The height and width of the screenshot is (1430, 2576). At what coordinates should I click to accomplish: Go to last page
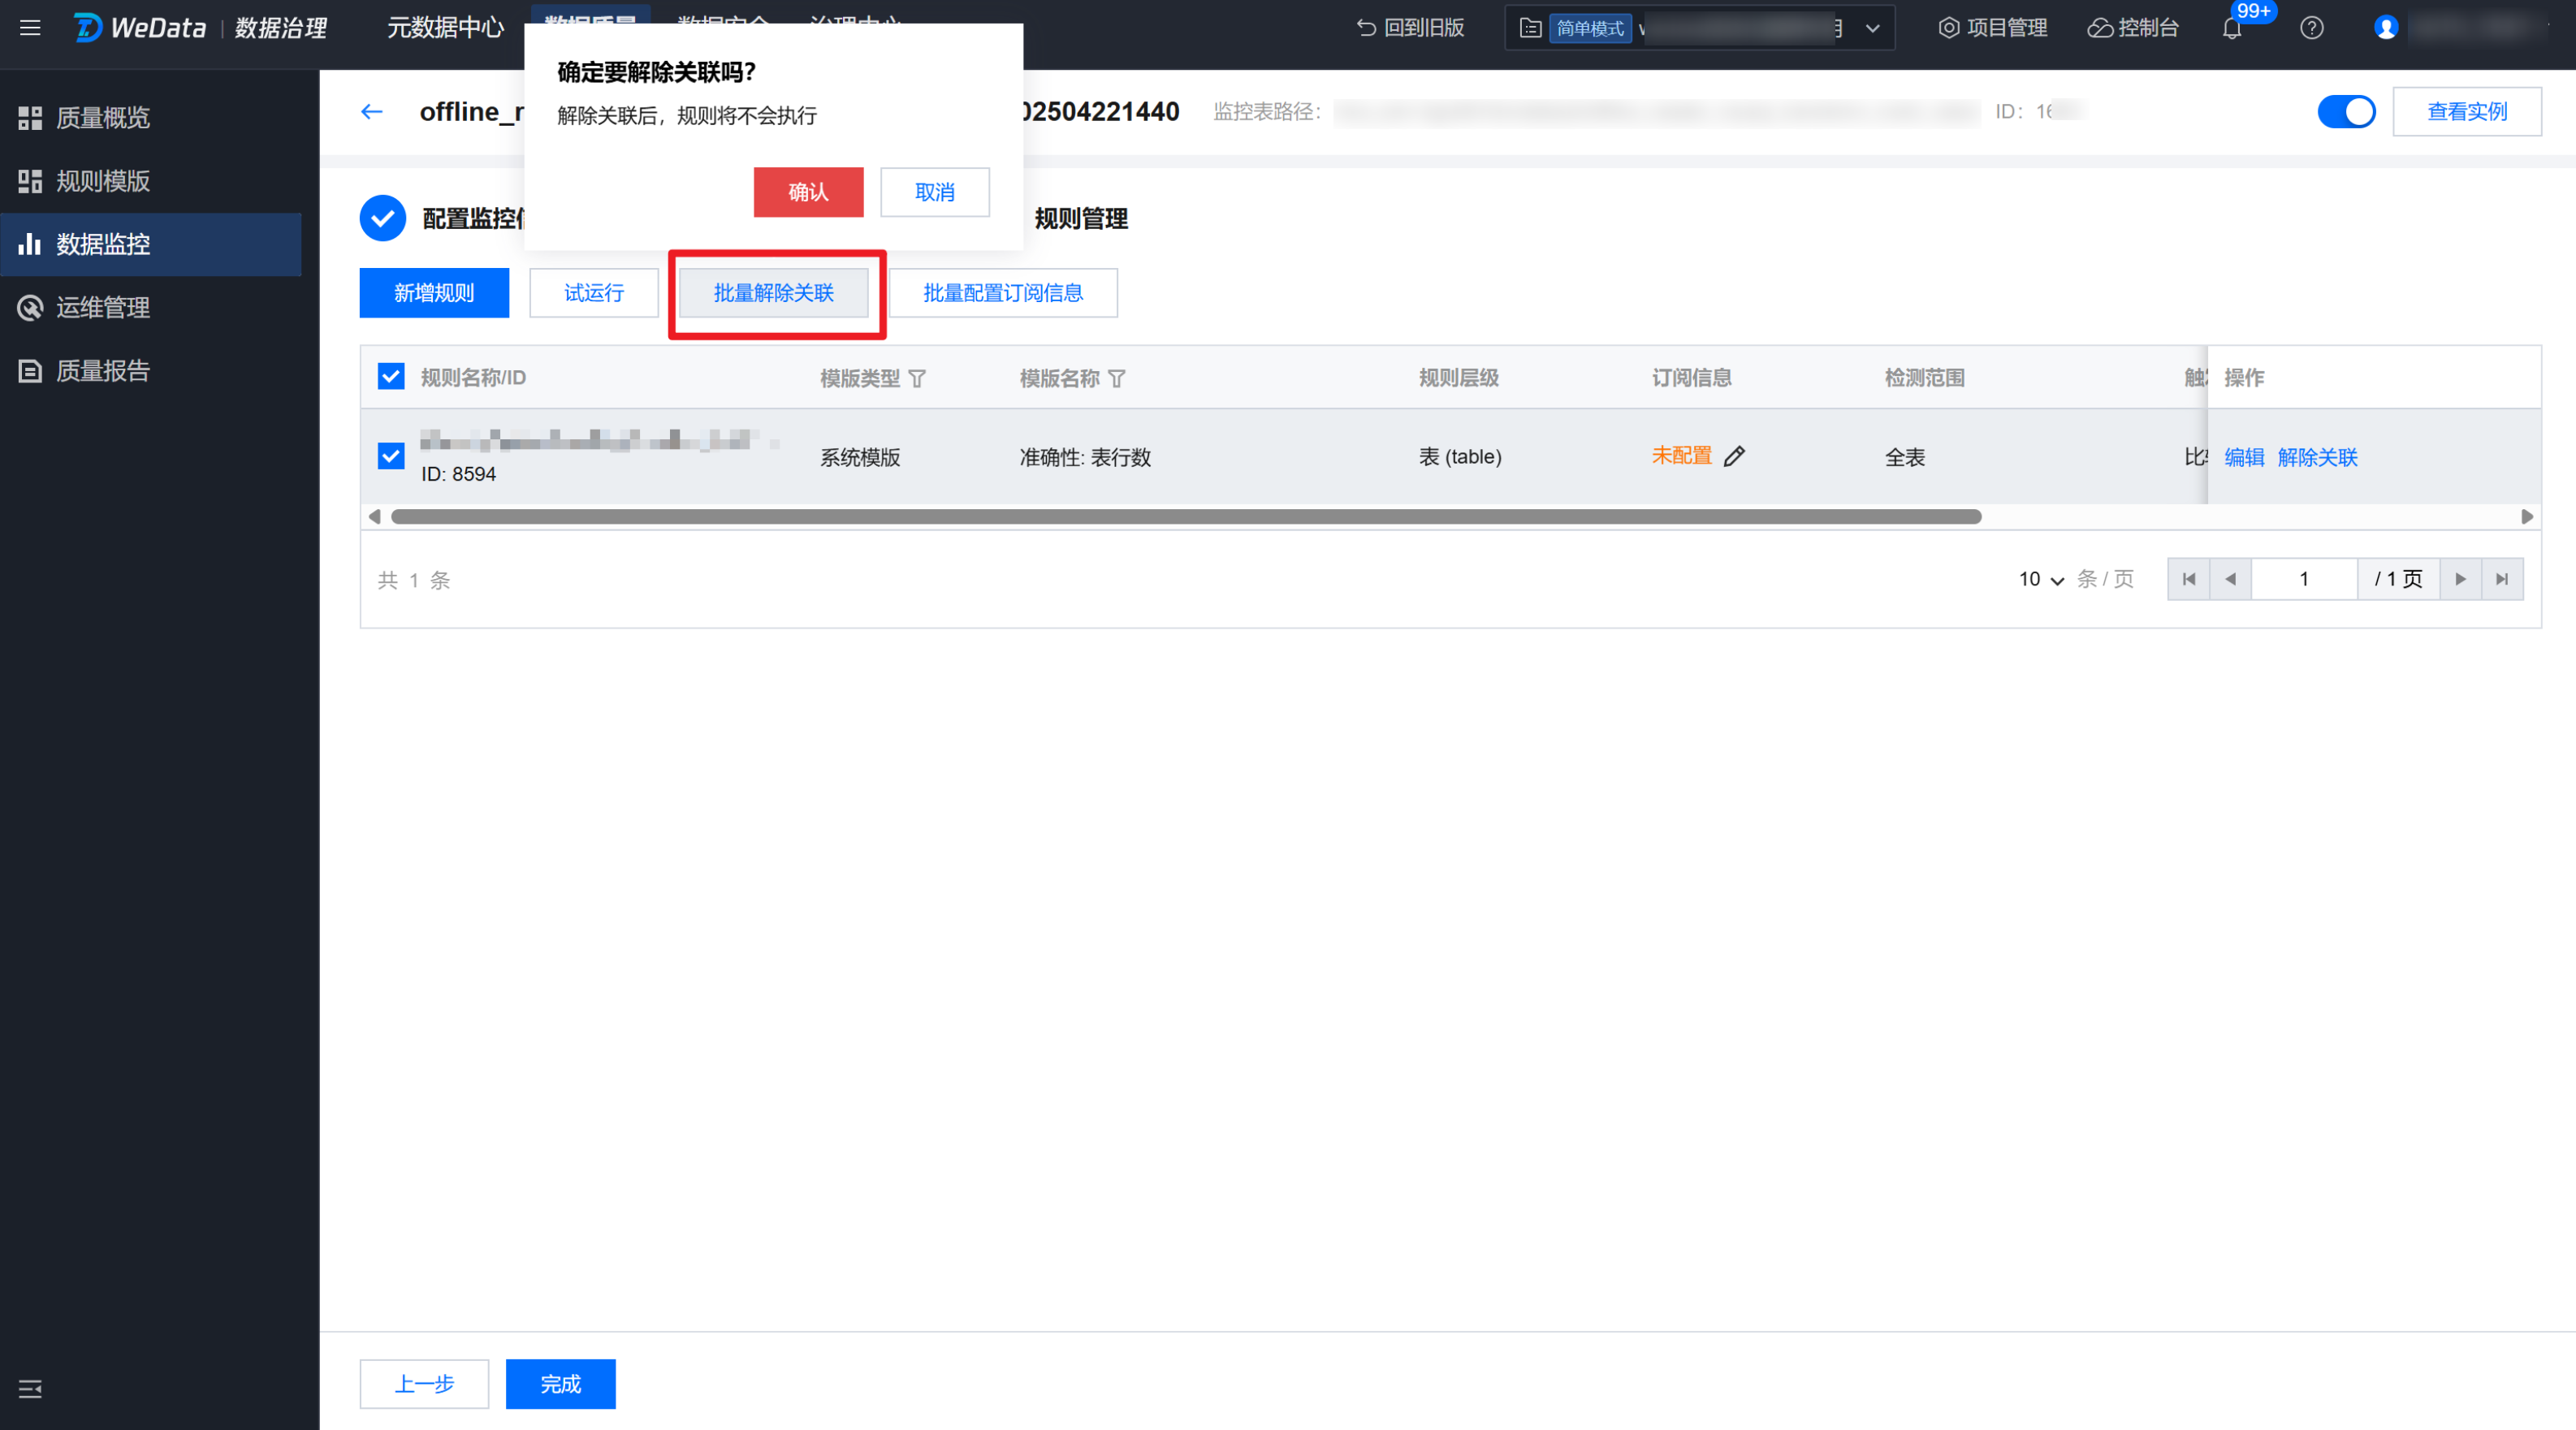coord(2502,579)
